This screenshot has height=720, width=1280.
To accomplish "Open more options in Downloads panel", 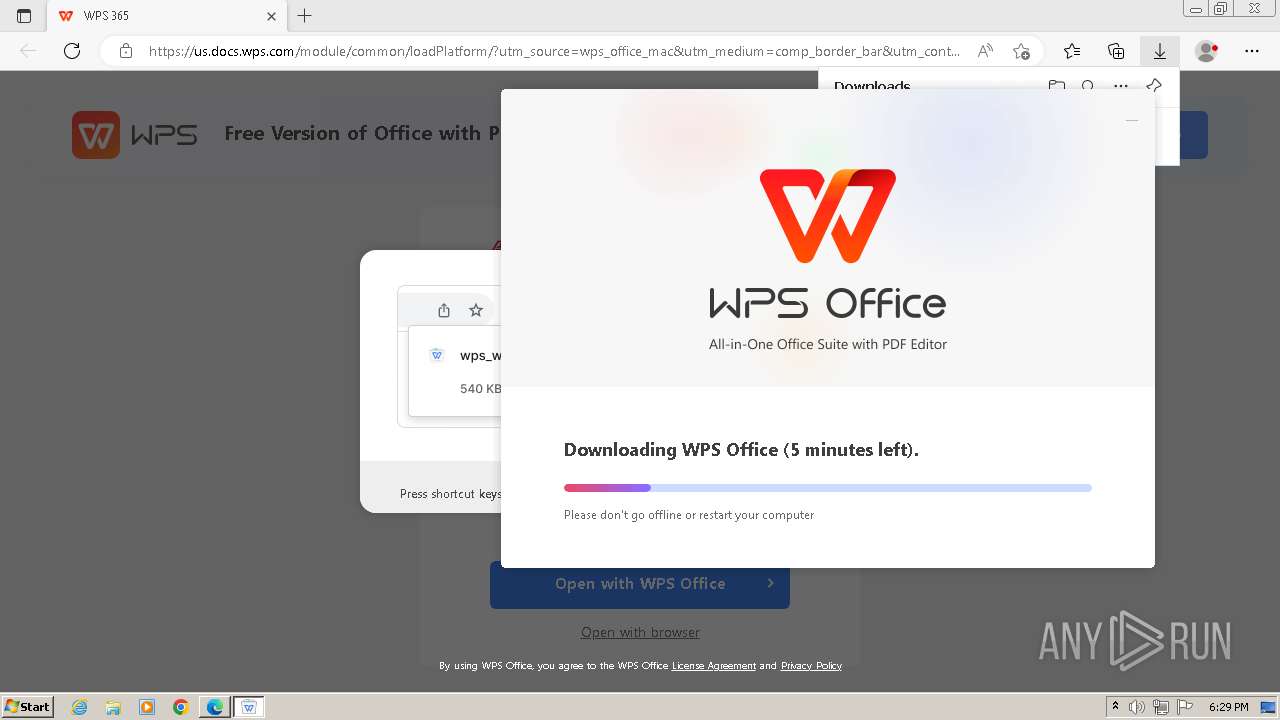I will 1121,87.
